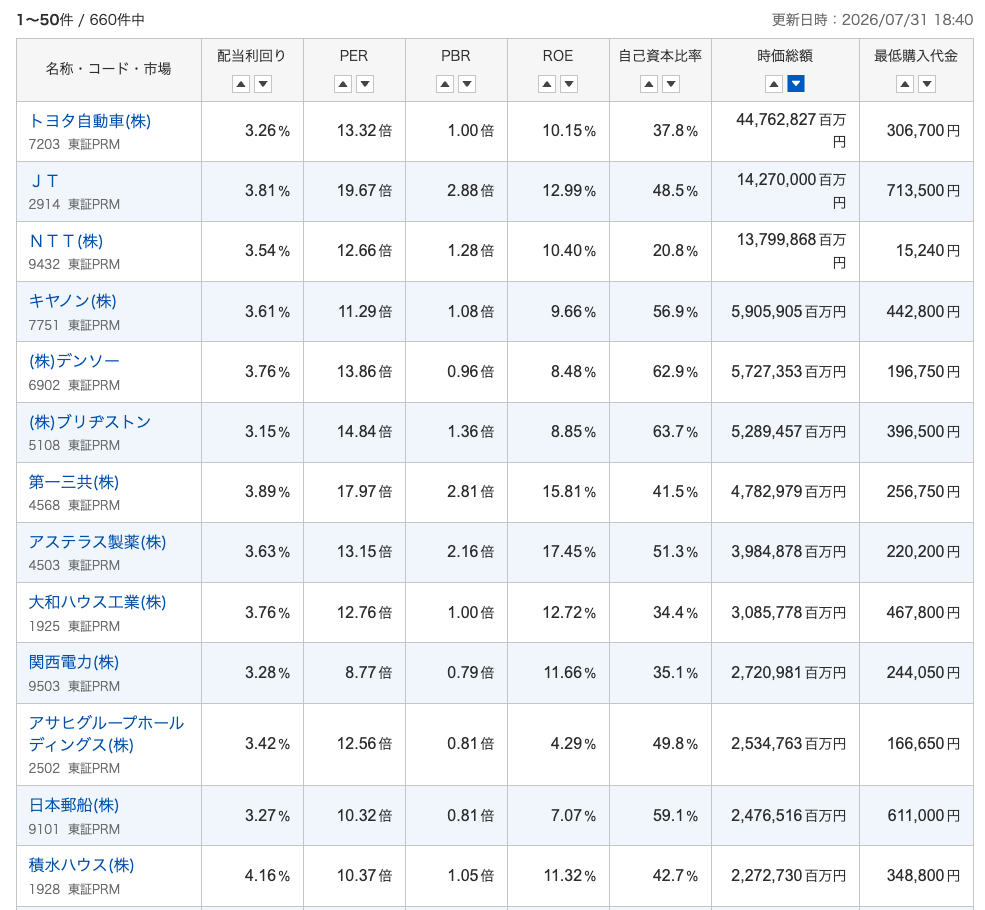Select 第一三共 ROE value 15.81%

point(569,492)
